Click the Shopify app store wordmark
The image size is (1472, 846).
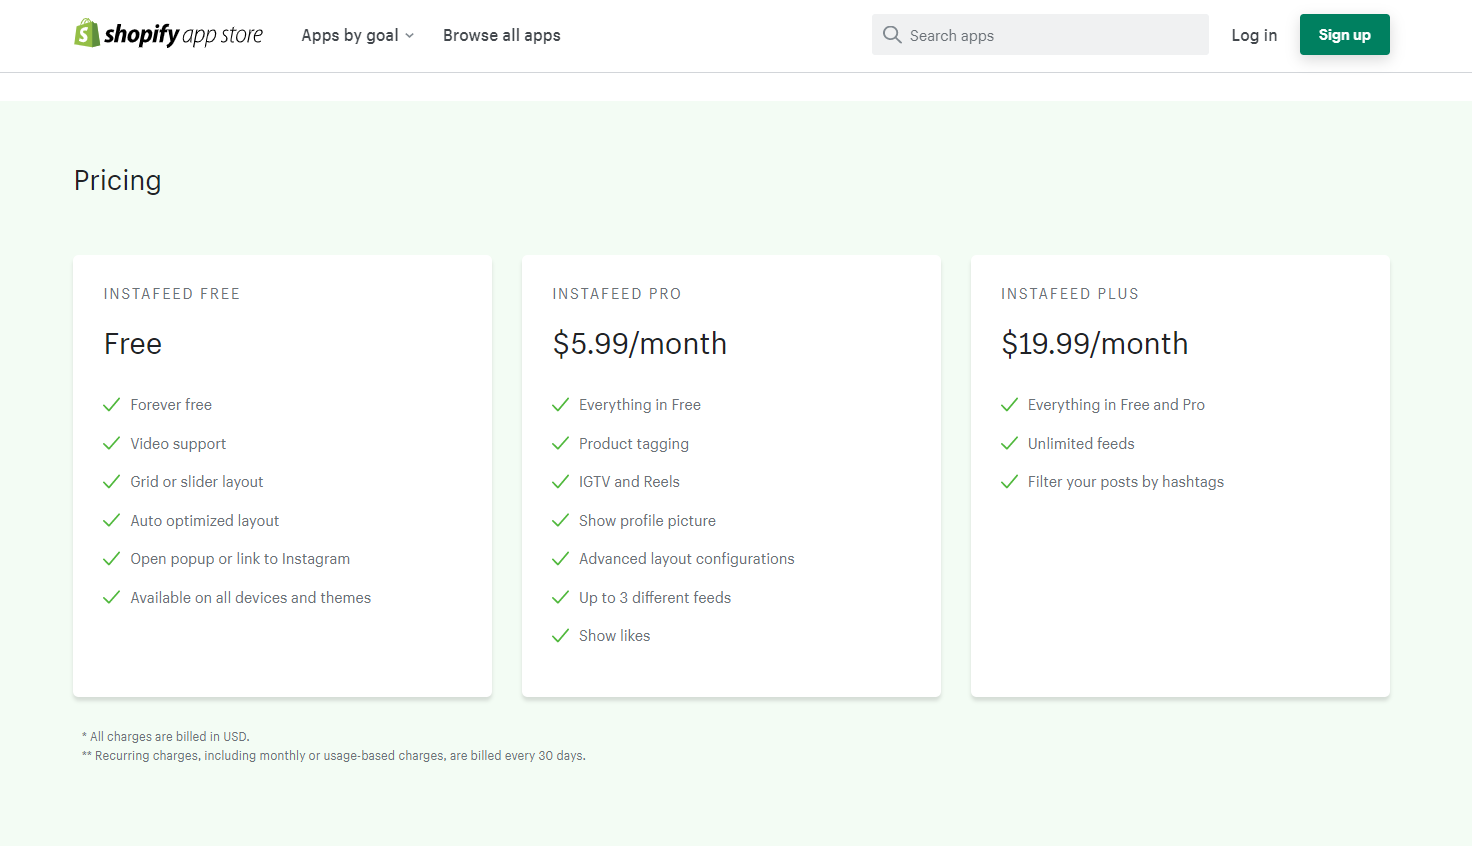coord(184,35)
